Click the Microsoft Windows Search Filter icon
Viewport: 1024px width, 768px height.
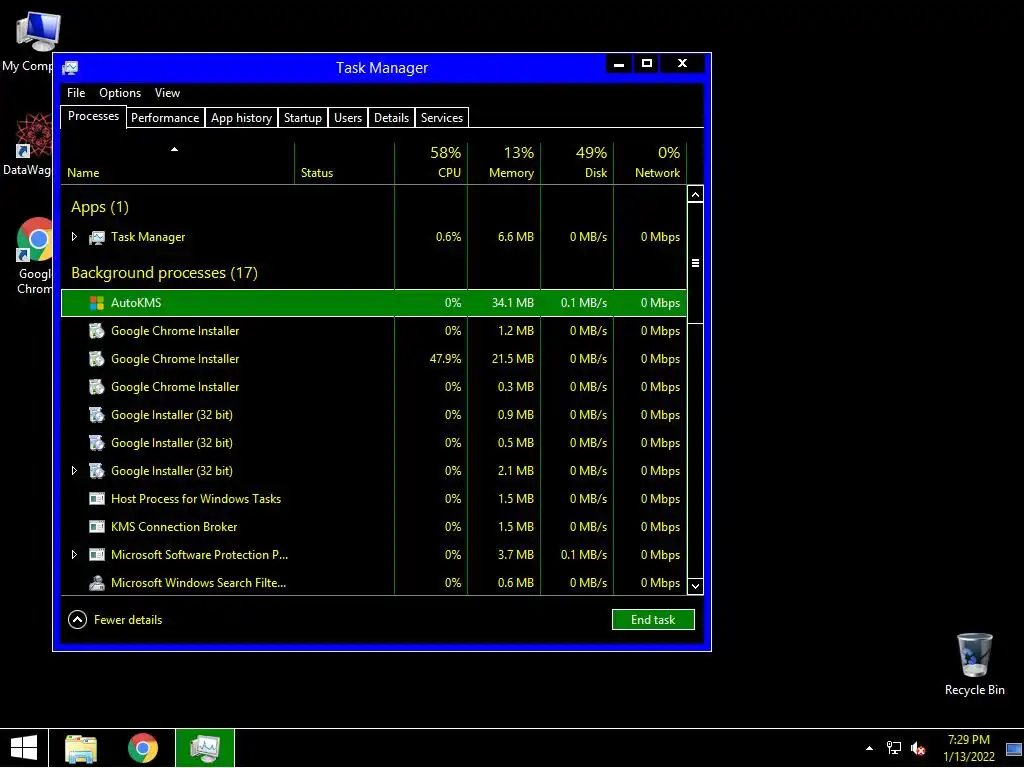click(x=97, y=583)
